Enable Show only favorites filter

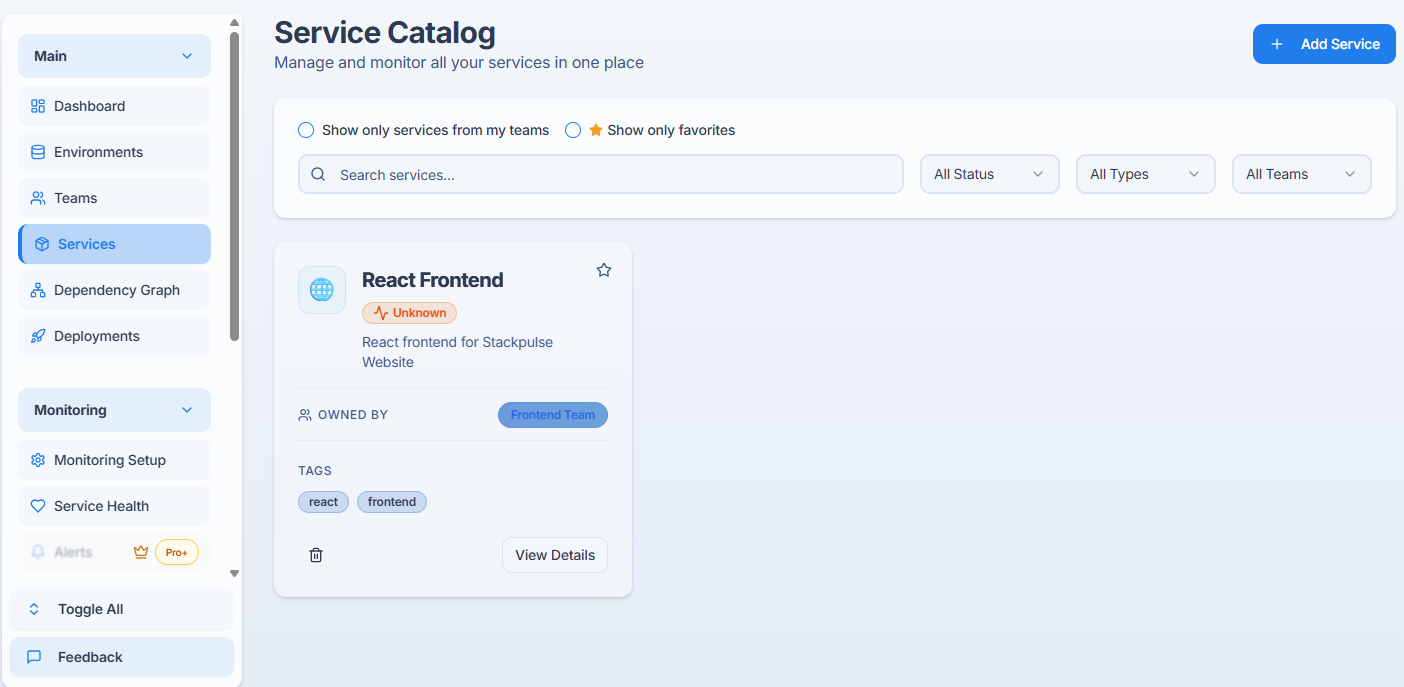[573, 130]
